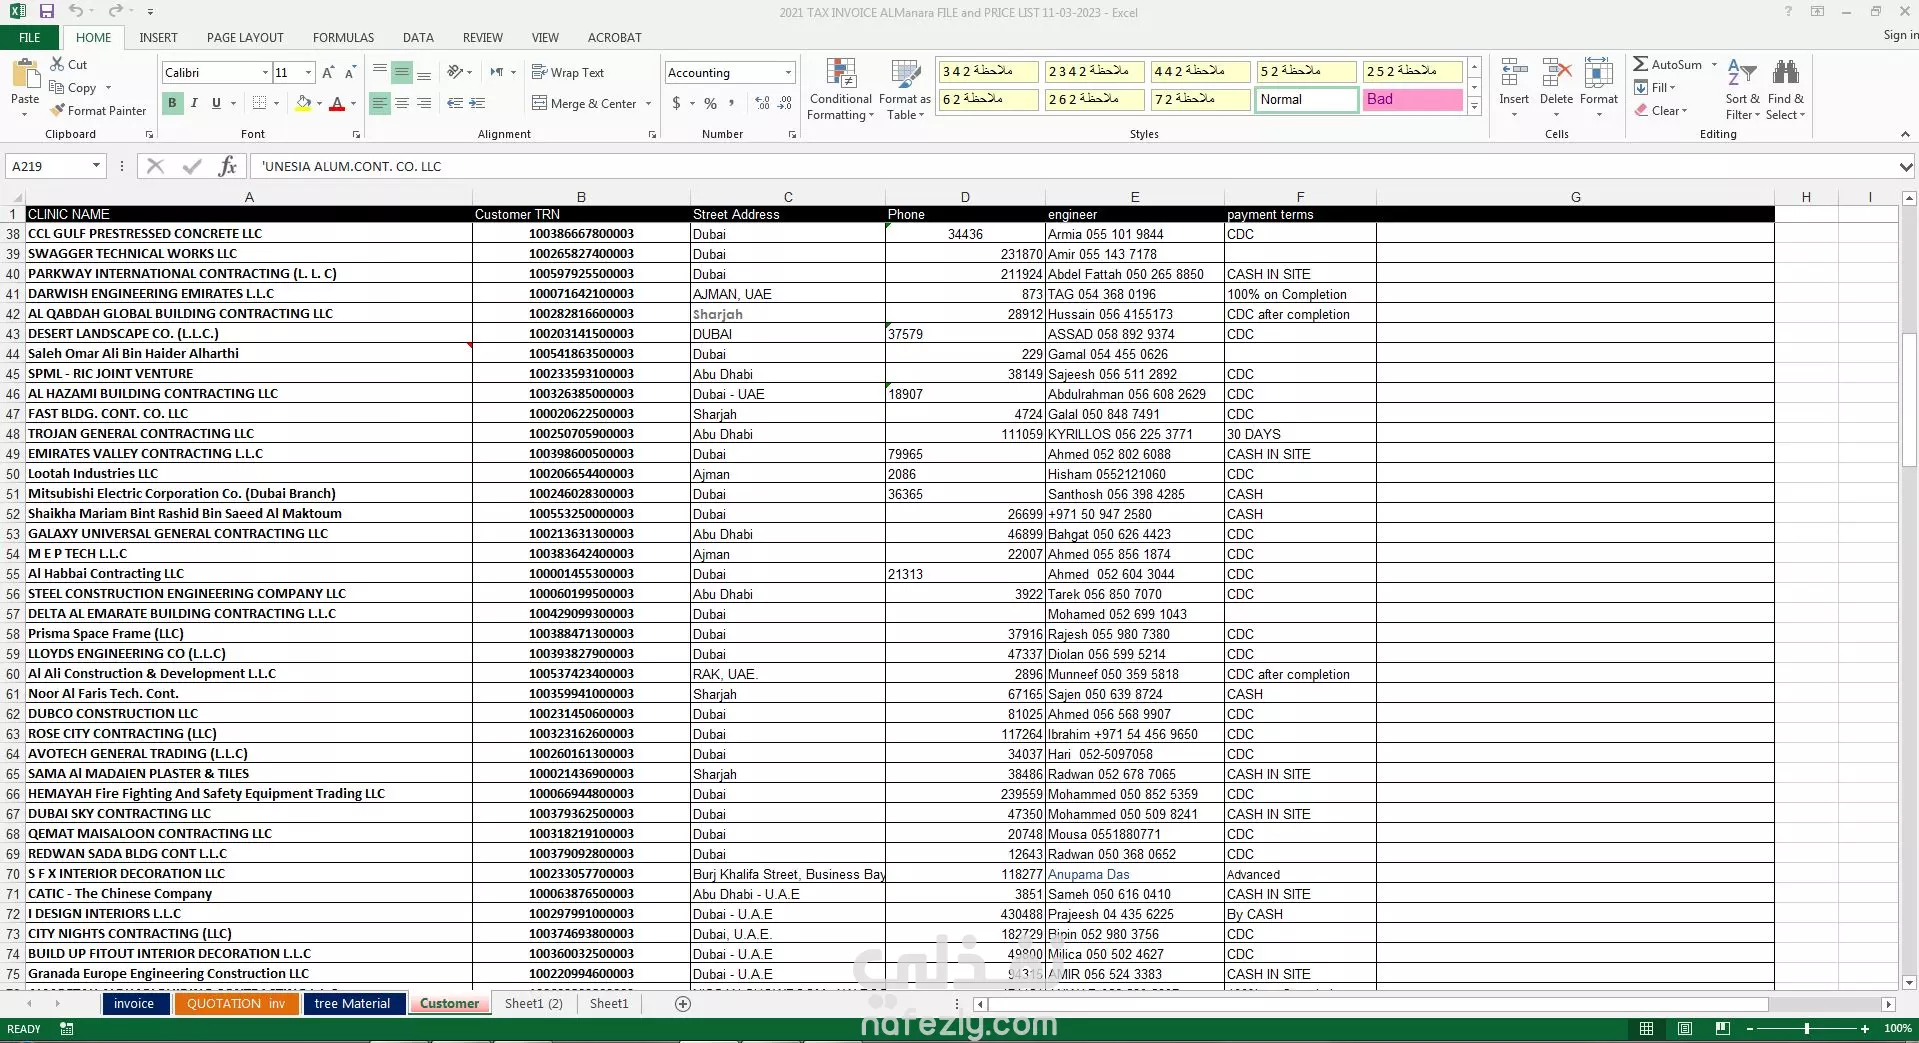The width and height of the screenshot is (1919, 1043).
Task: Open the font size dropdown
Action: [309, 72]
